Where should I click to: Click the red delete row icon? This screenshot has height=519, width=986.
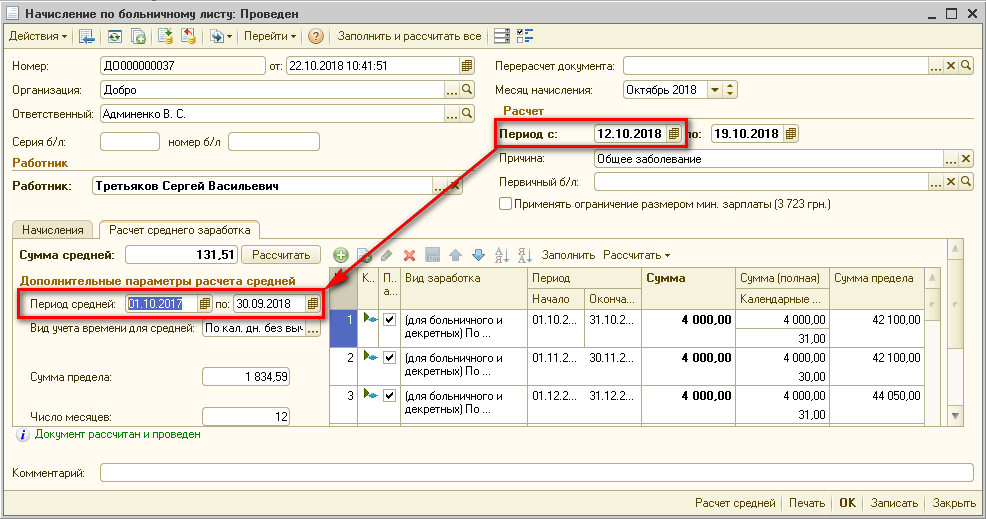tap(409, 255)
